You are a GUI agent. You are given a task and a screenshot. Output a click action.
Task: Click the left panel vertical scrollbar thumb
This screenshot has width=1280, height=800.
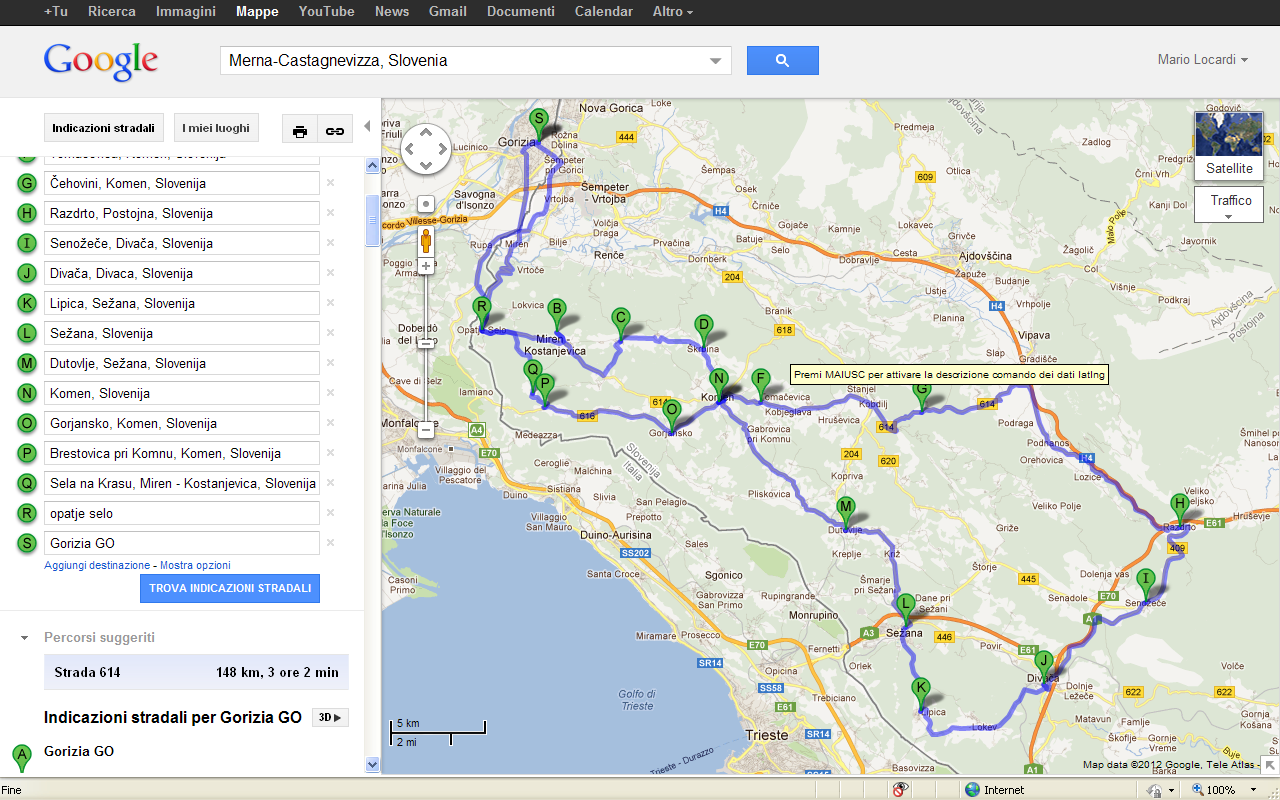(372, 220)
